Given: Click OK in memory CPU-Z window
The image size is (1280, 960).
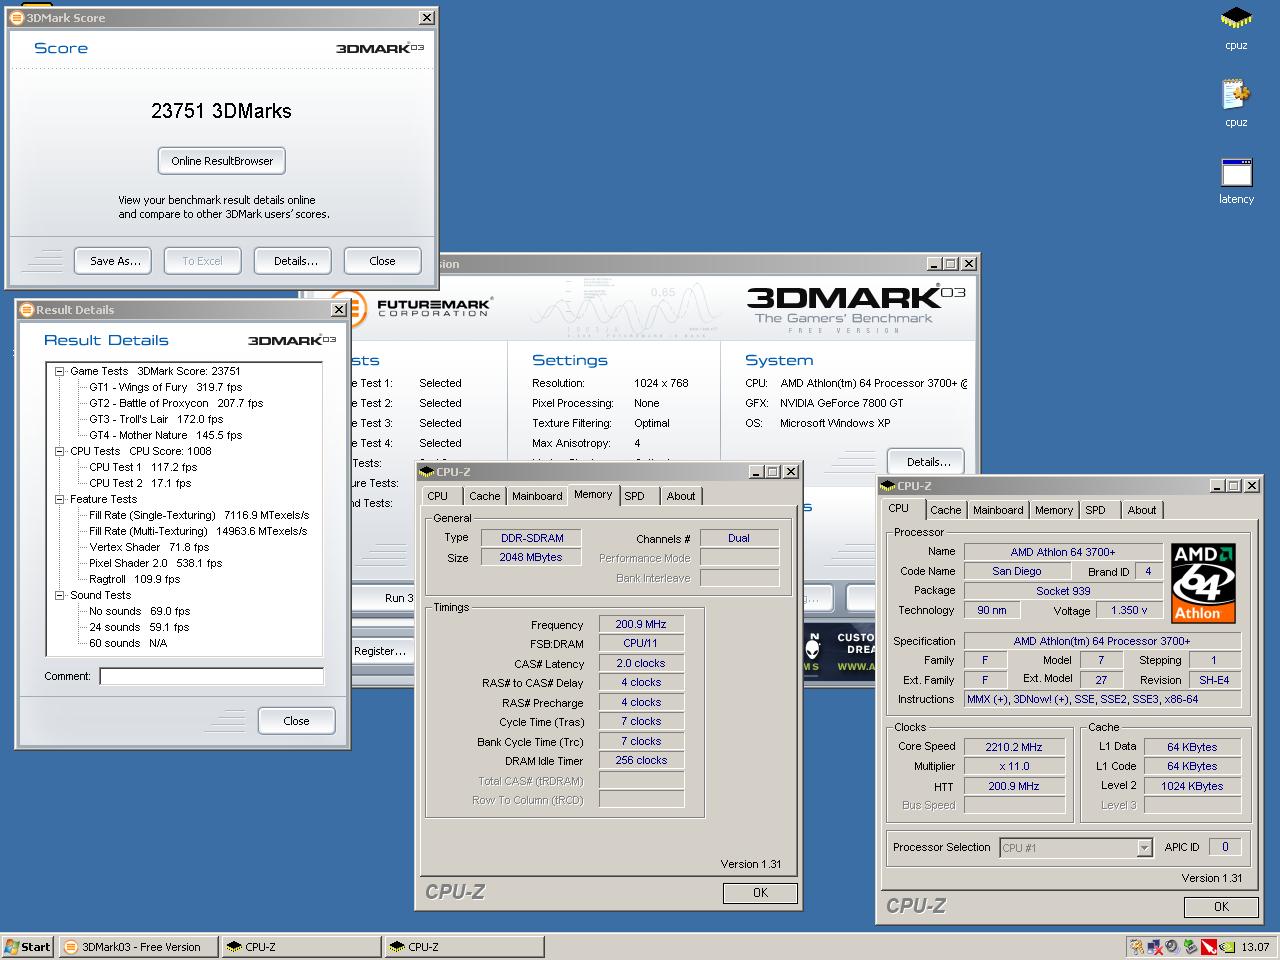Looking at the screenshot, I should tap(760, 893).
